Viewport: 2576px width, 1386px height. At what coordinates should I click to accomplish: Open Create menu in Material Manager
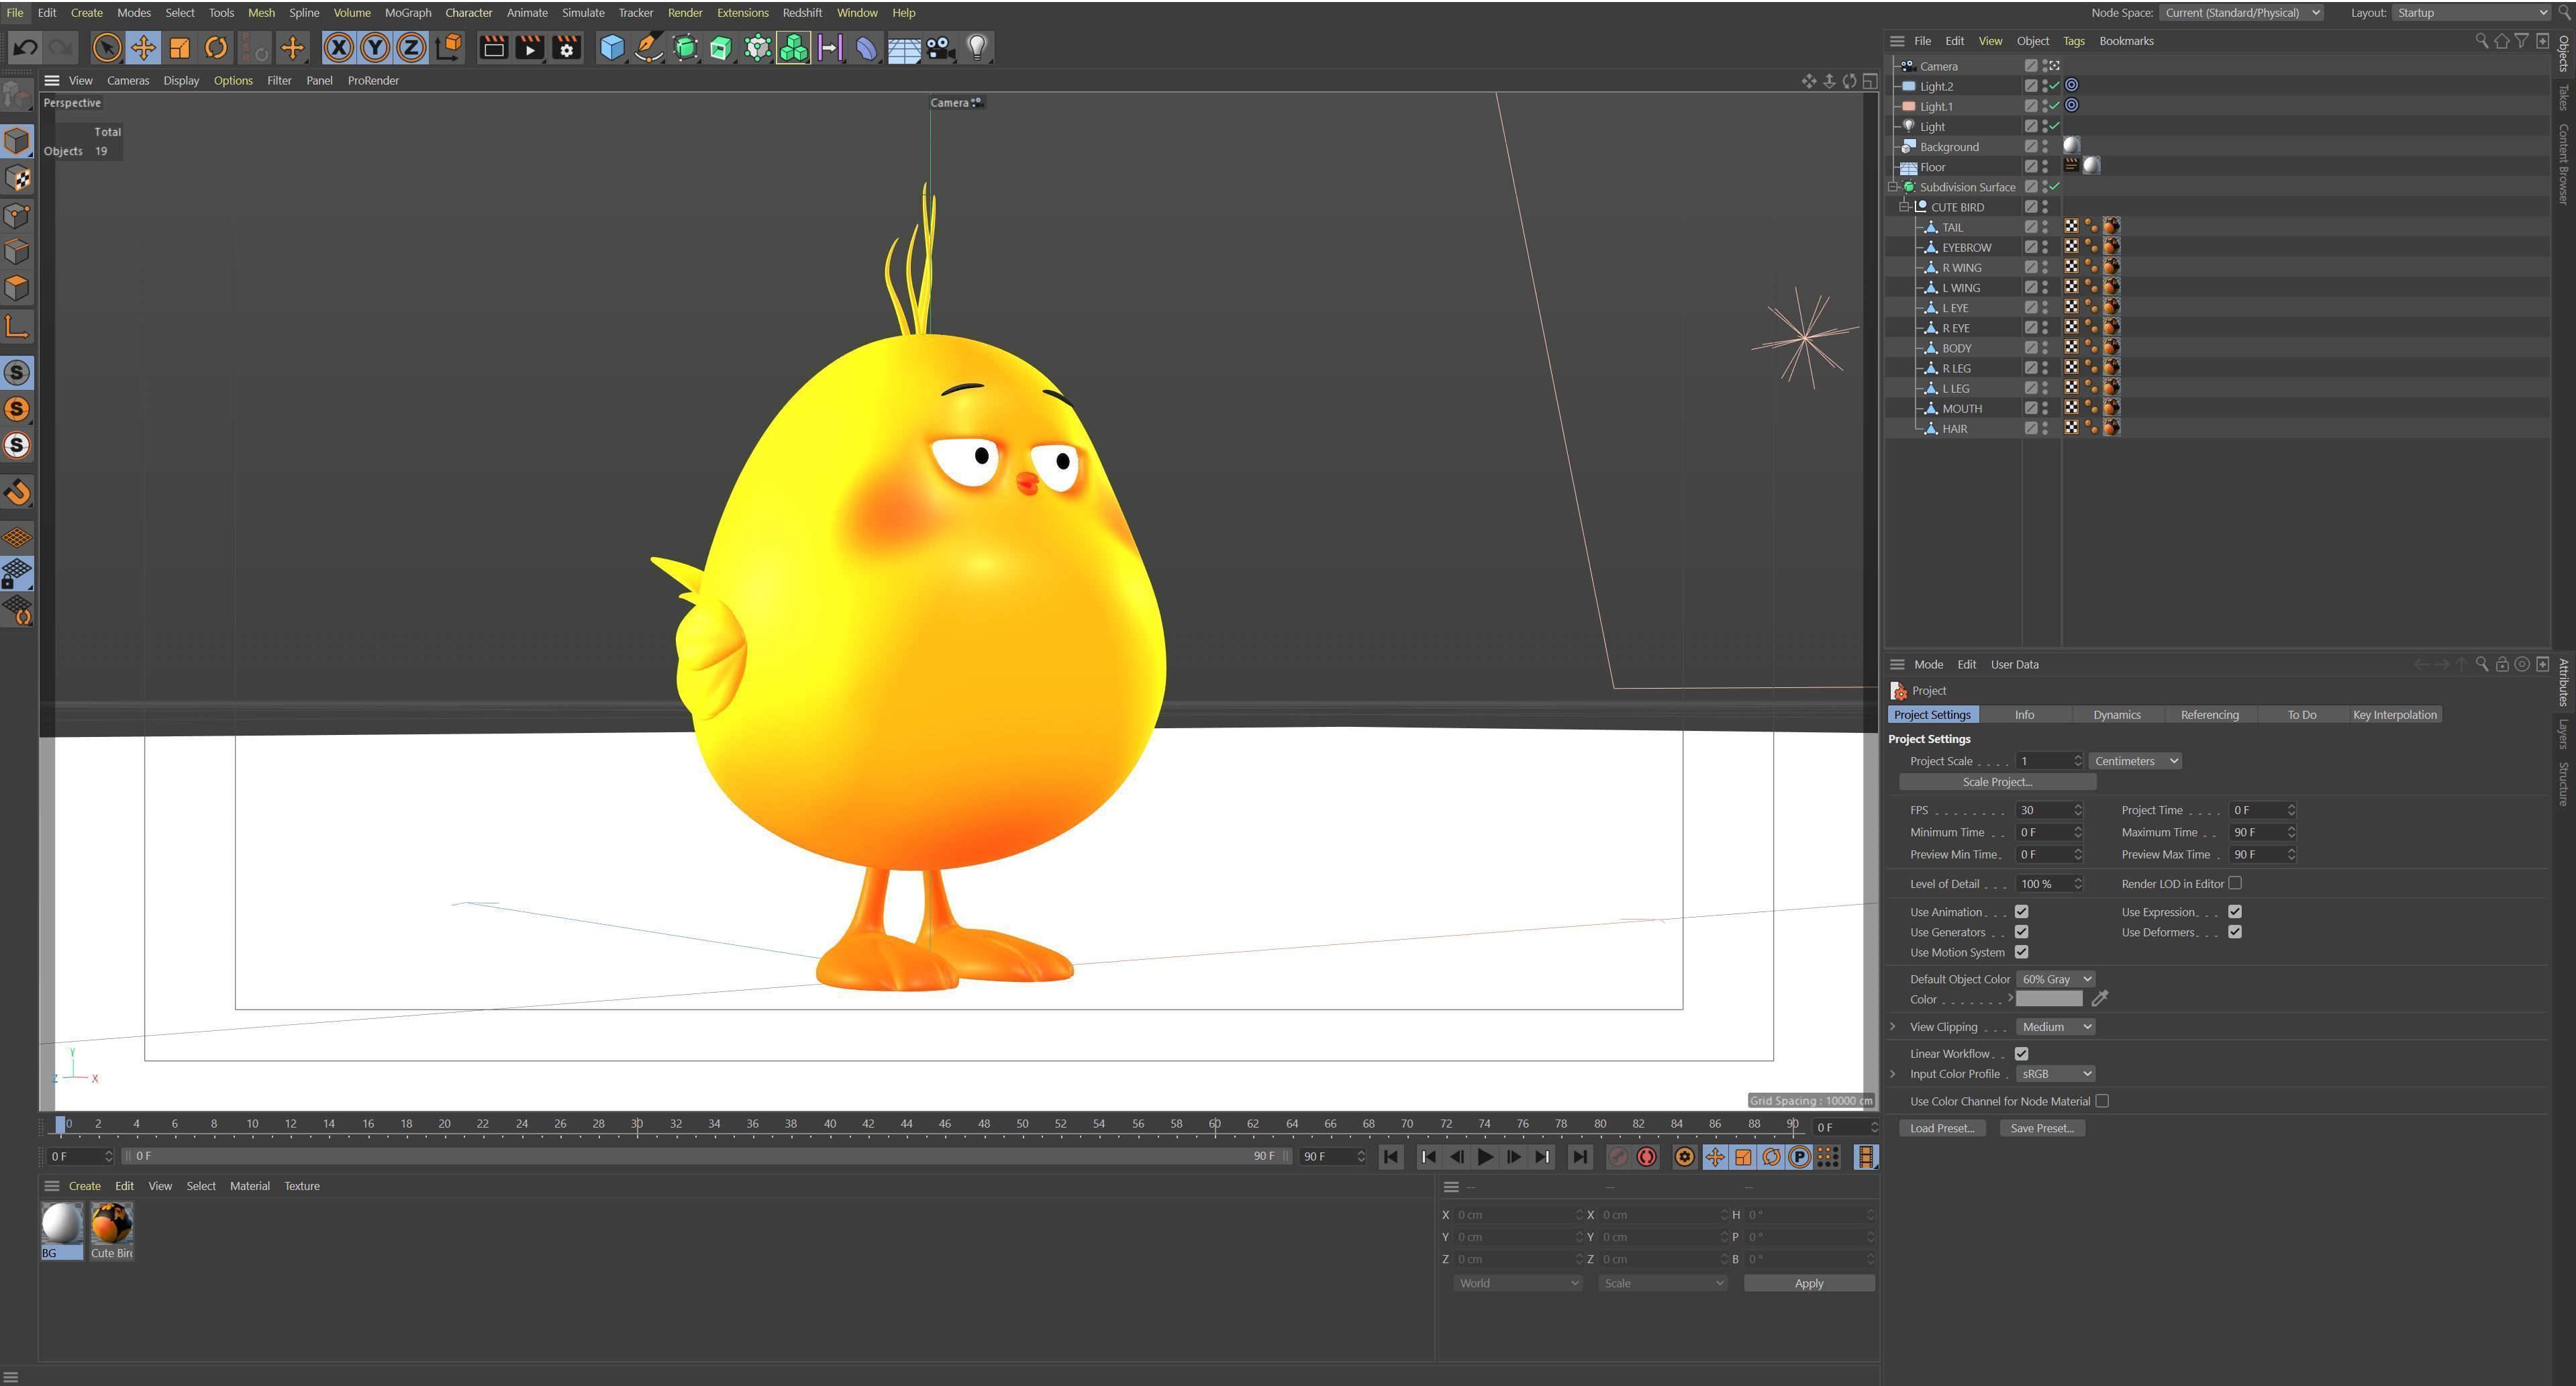click(x=84, y=1186)
